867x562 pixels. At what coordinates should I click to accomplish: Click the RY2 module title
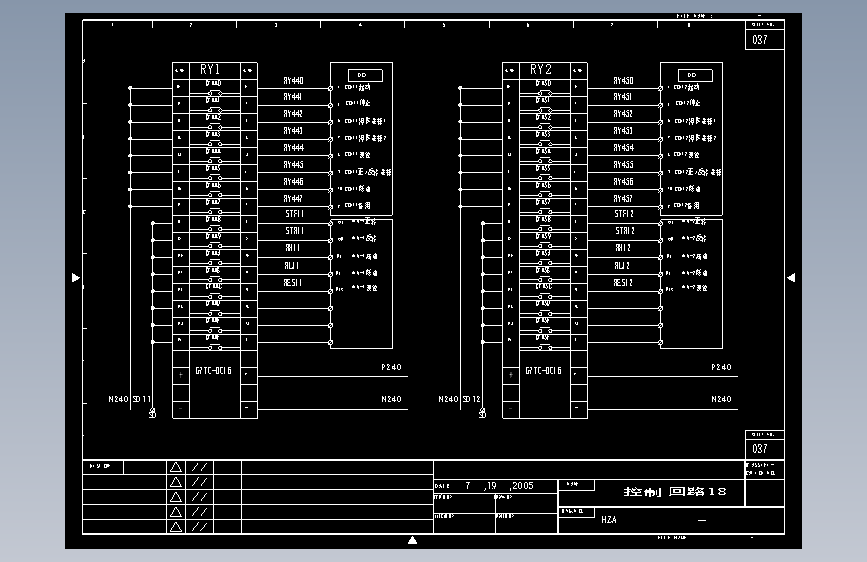(540, 70)
